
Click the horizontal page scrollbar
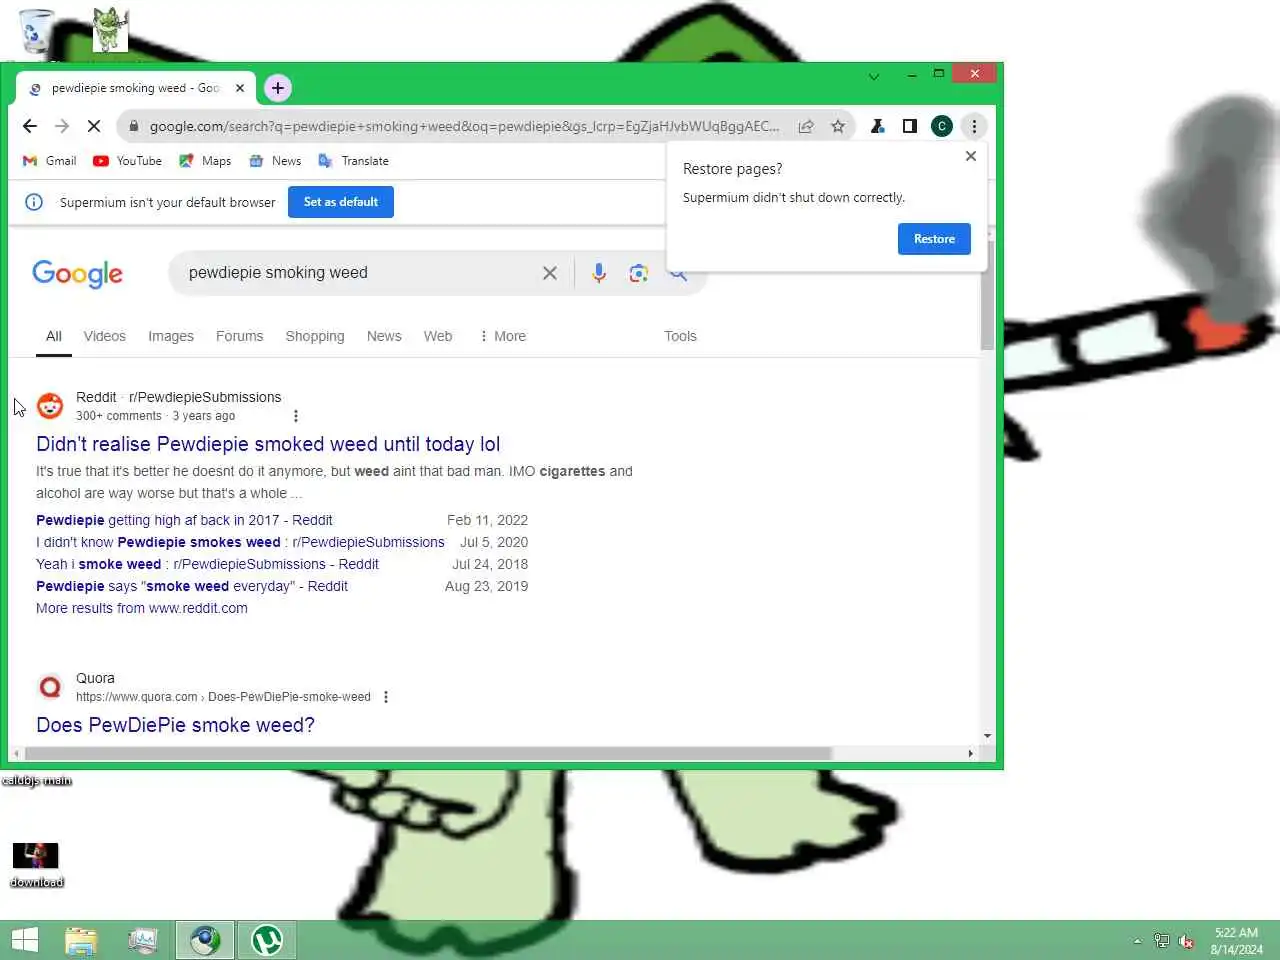point(428,753)
